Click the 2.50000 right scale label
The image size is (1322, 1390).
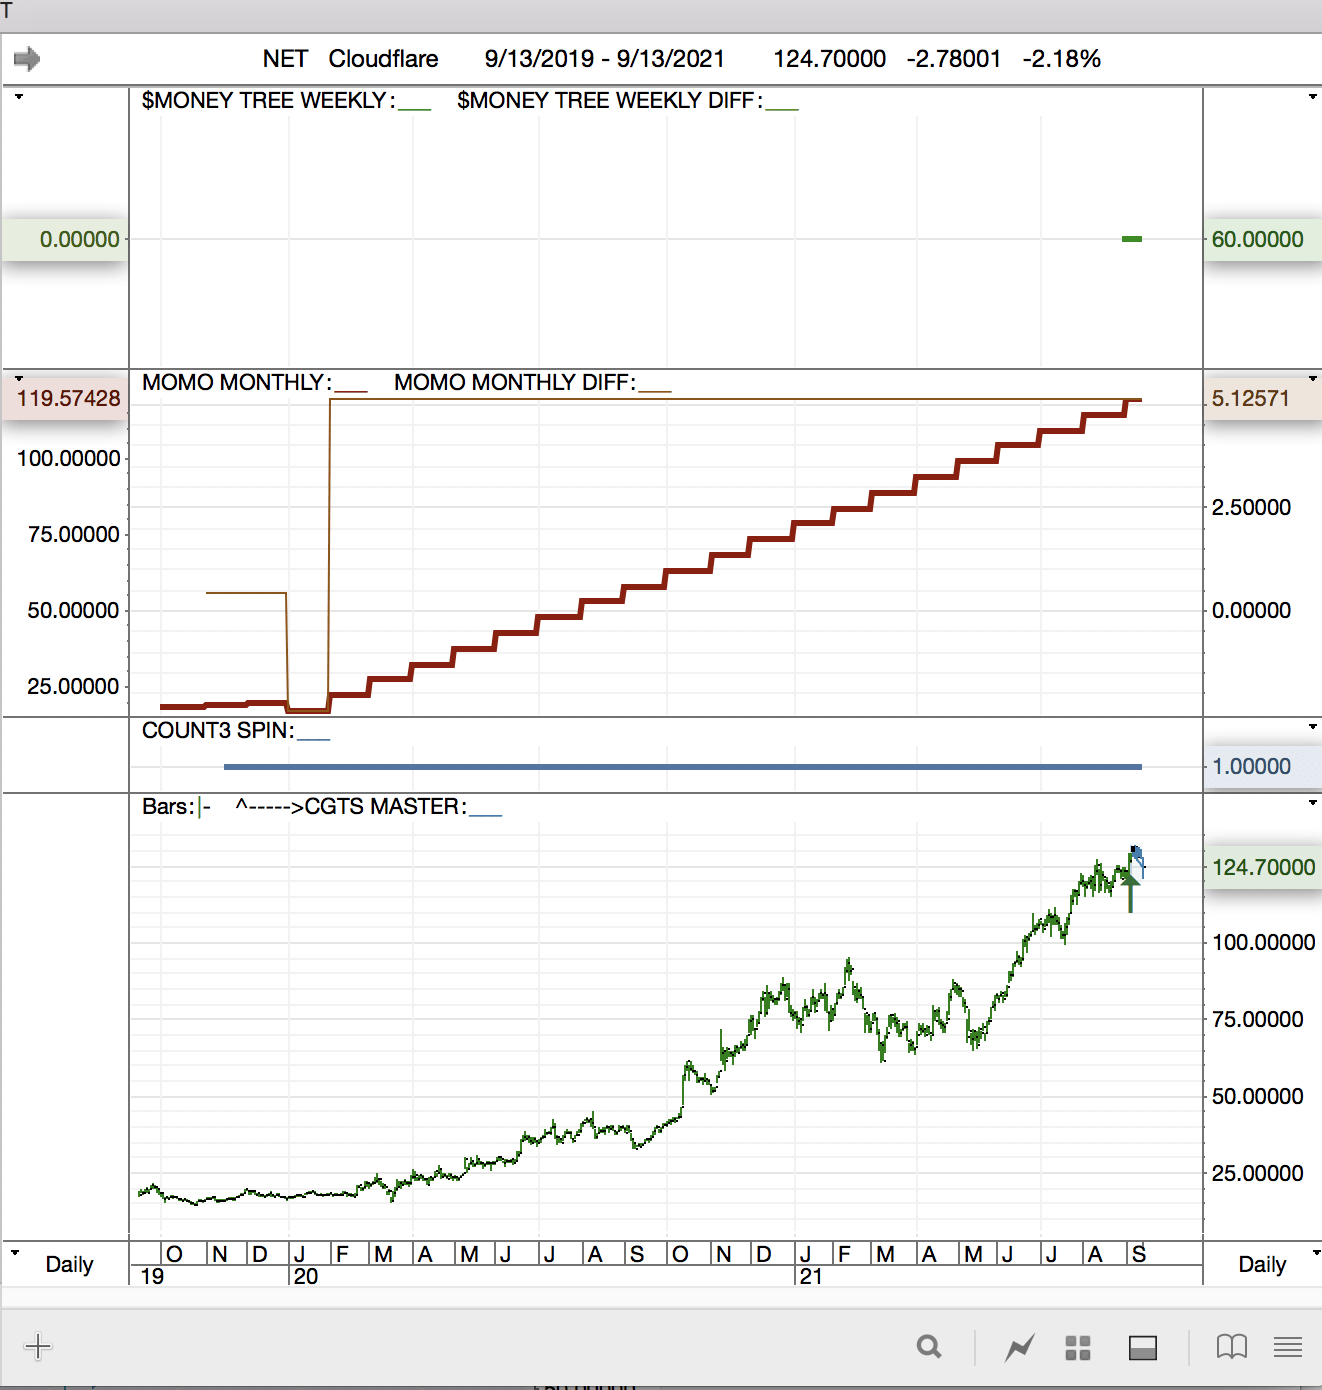point(1251,507)
